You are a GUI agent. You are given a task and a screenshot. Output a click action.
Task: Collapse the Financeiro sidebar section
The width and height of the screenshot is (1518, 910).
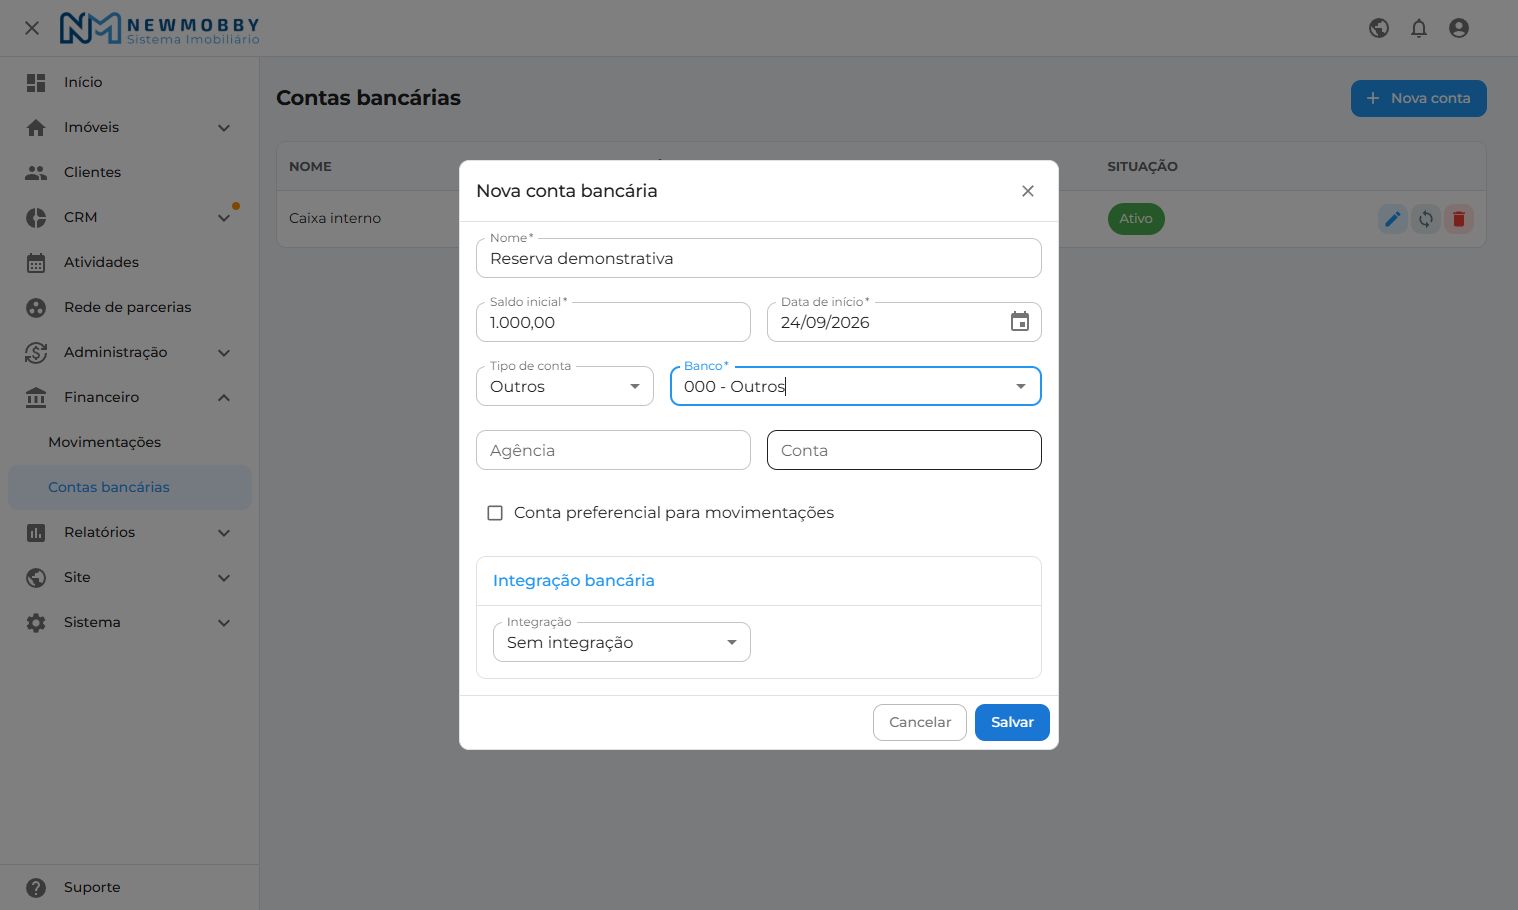pos(130,397)
